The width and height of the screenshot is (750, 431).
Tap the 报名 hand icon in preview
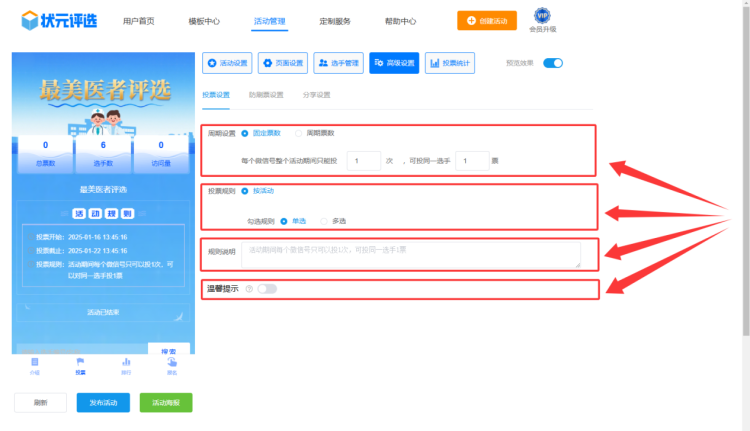click(172, 363)
